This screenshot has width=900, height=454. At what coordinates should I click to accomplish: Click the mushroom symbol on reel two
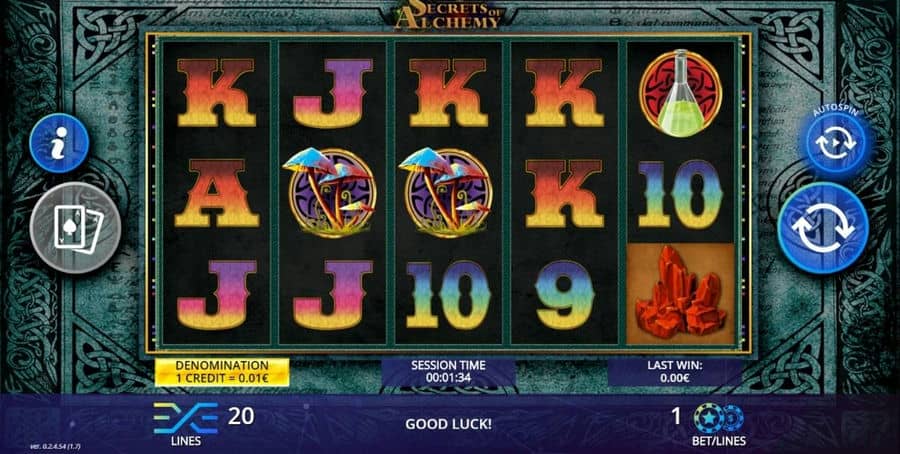click(331, 193)
